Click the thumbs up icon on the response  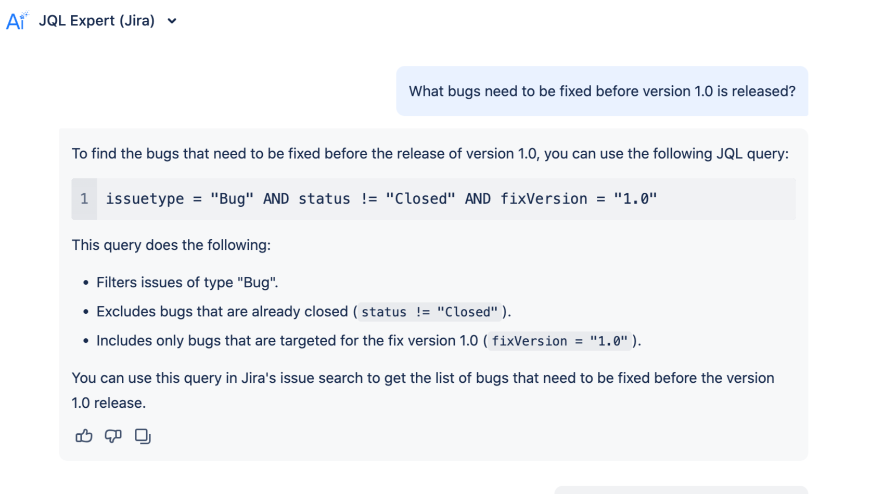[84, 436]
